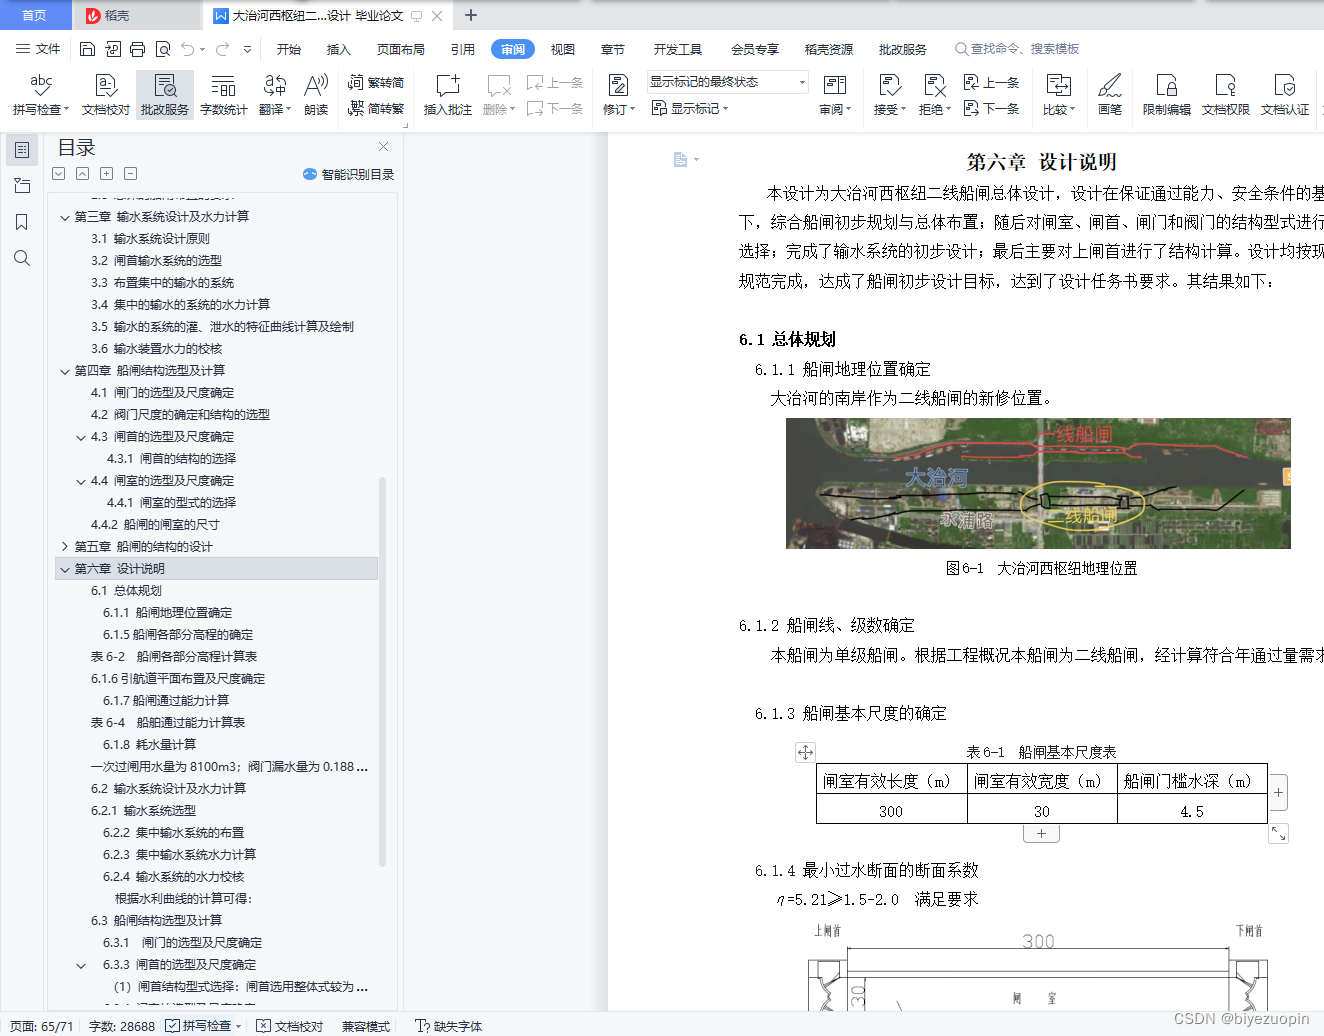The width and height of the screenshot is (1324, 1036).
Task: Click 智能识别目录 smart outline recognition
Action: coord(348,174)
